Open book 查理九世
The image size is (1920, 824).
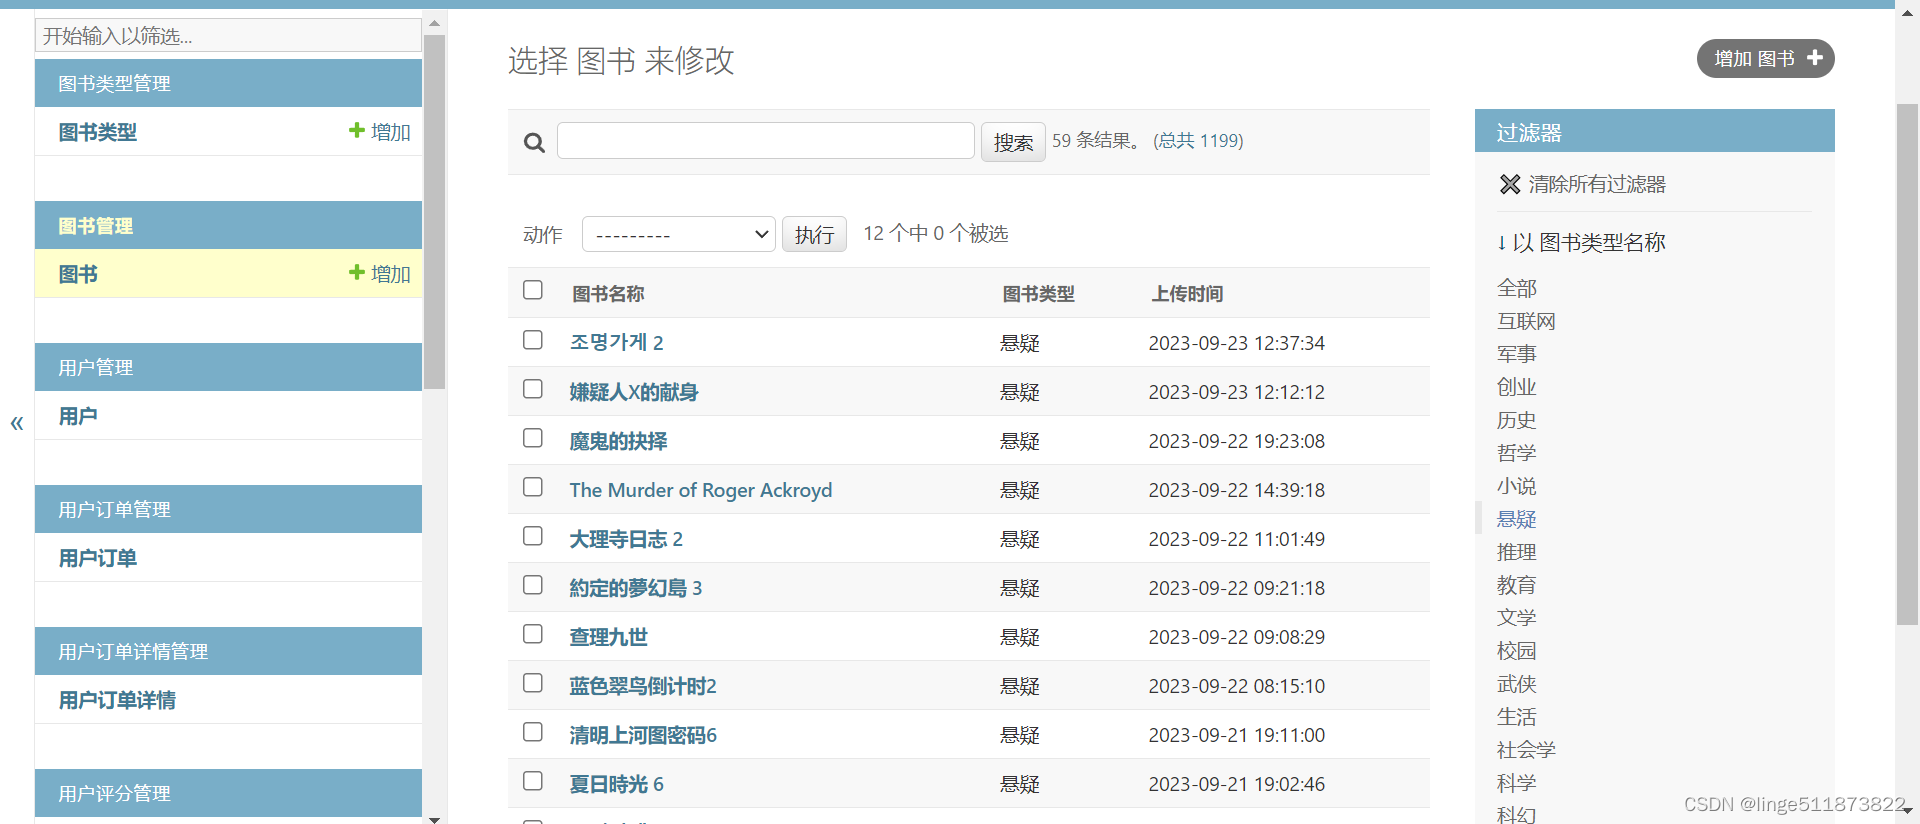click(609, 637)
